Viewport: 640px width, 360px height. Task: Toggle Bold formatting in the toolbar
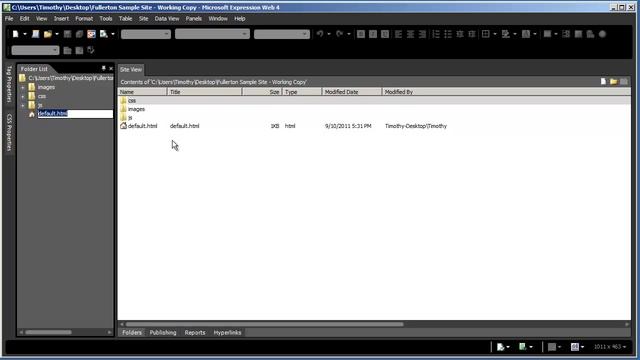pos(361,34)
